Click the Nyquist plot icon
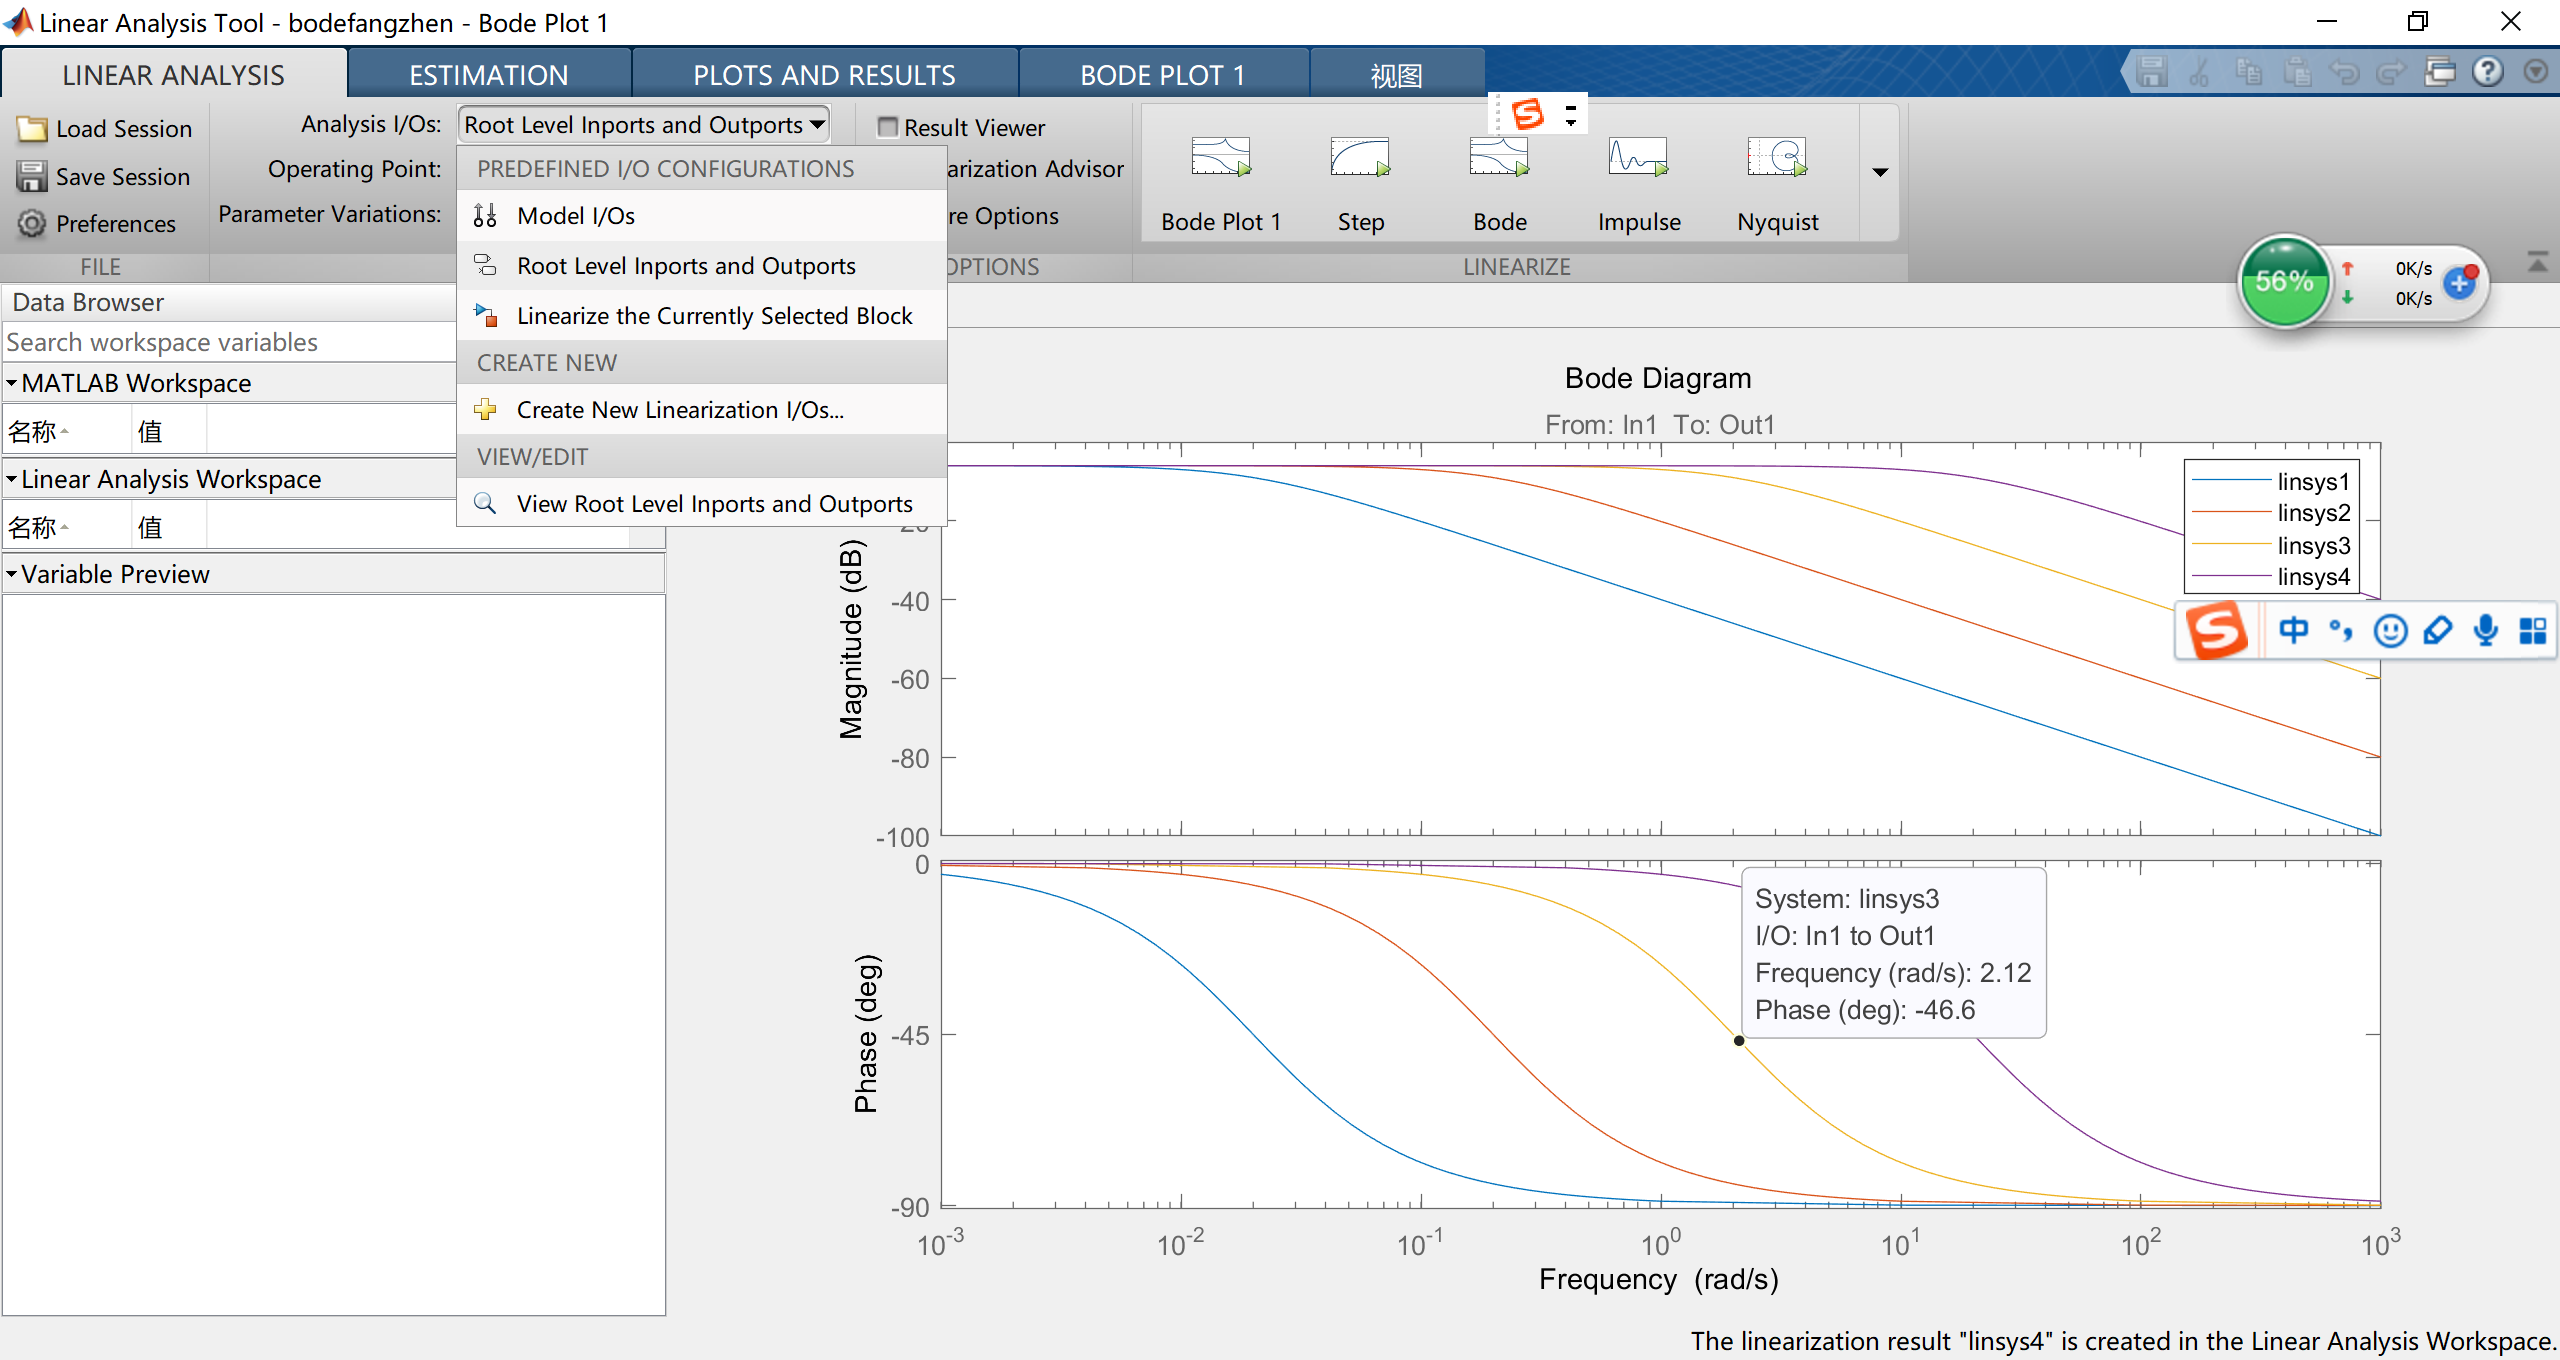 point(1777,158)
